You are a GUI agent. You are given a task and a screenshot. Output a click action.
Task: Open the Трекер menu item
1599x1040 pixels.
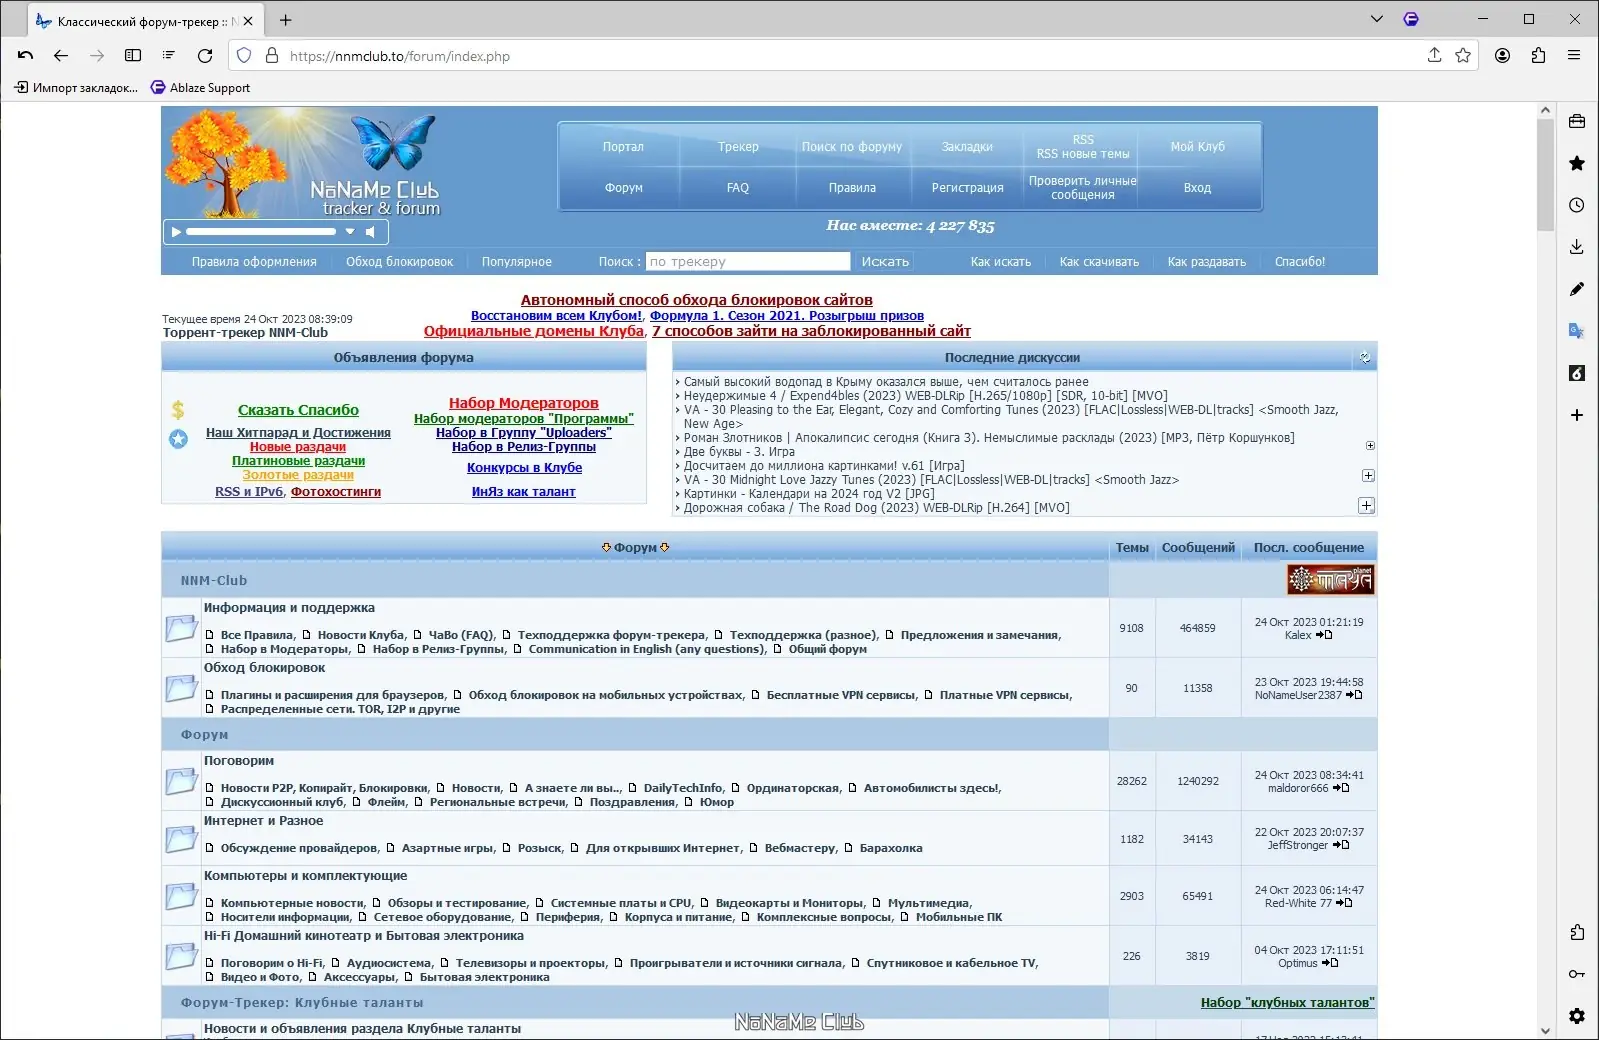point(738,147)
